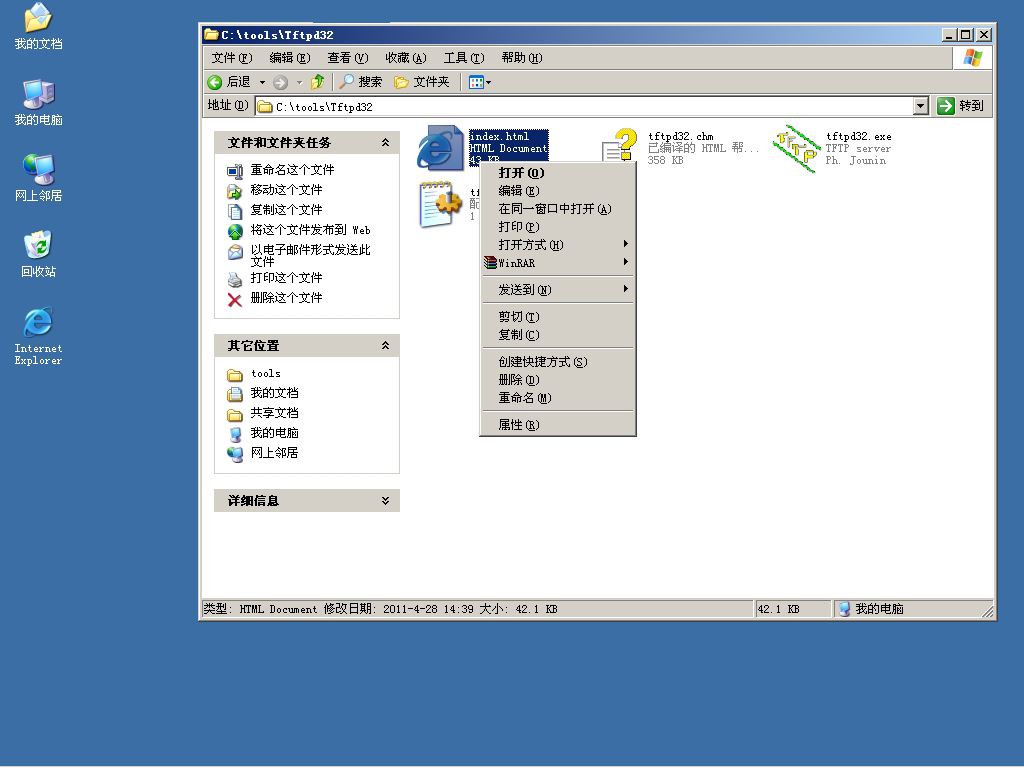Go up one folder level icon
Image resolution: width=1024 pixels, height=768 pixels.
(317, 82)
